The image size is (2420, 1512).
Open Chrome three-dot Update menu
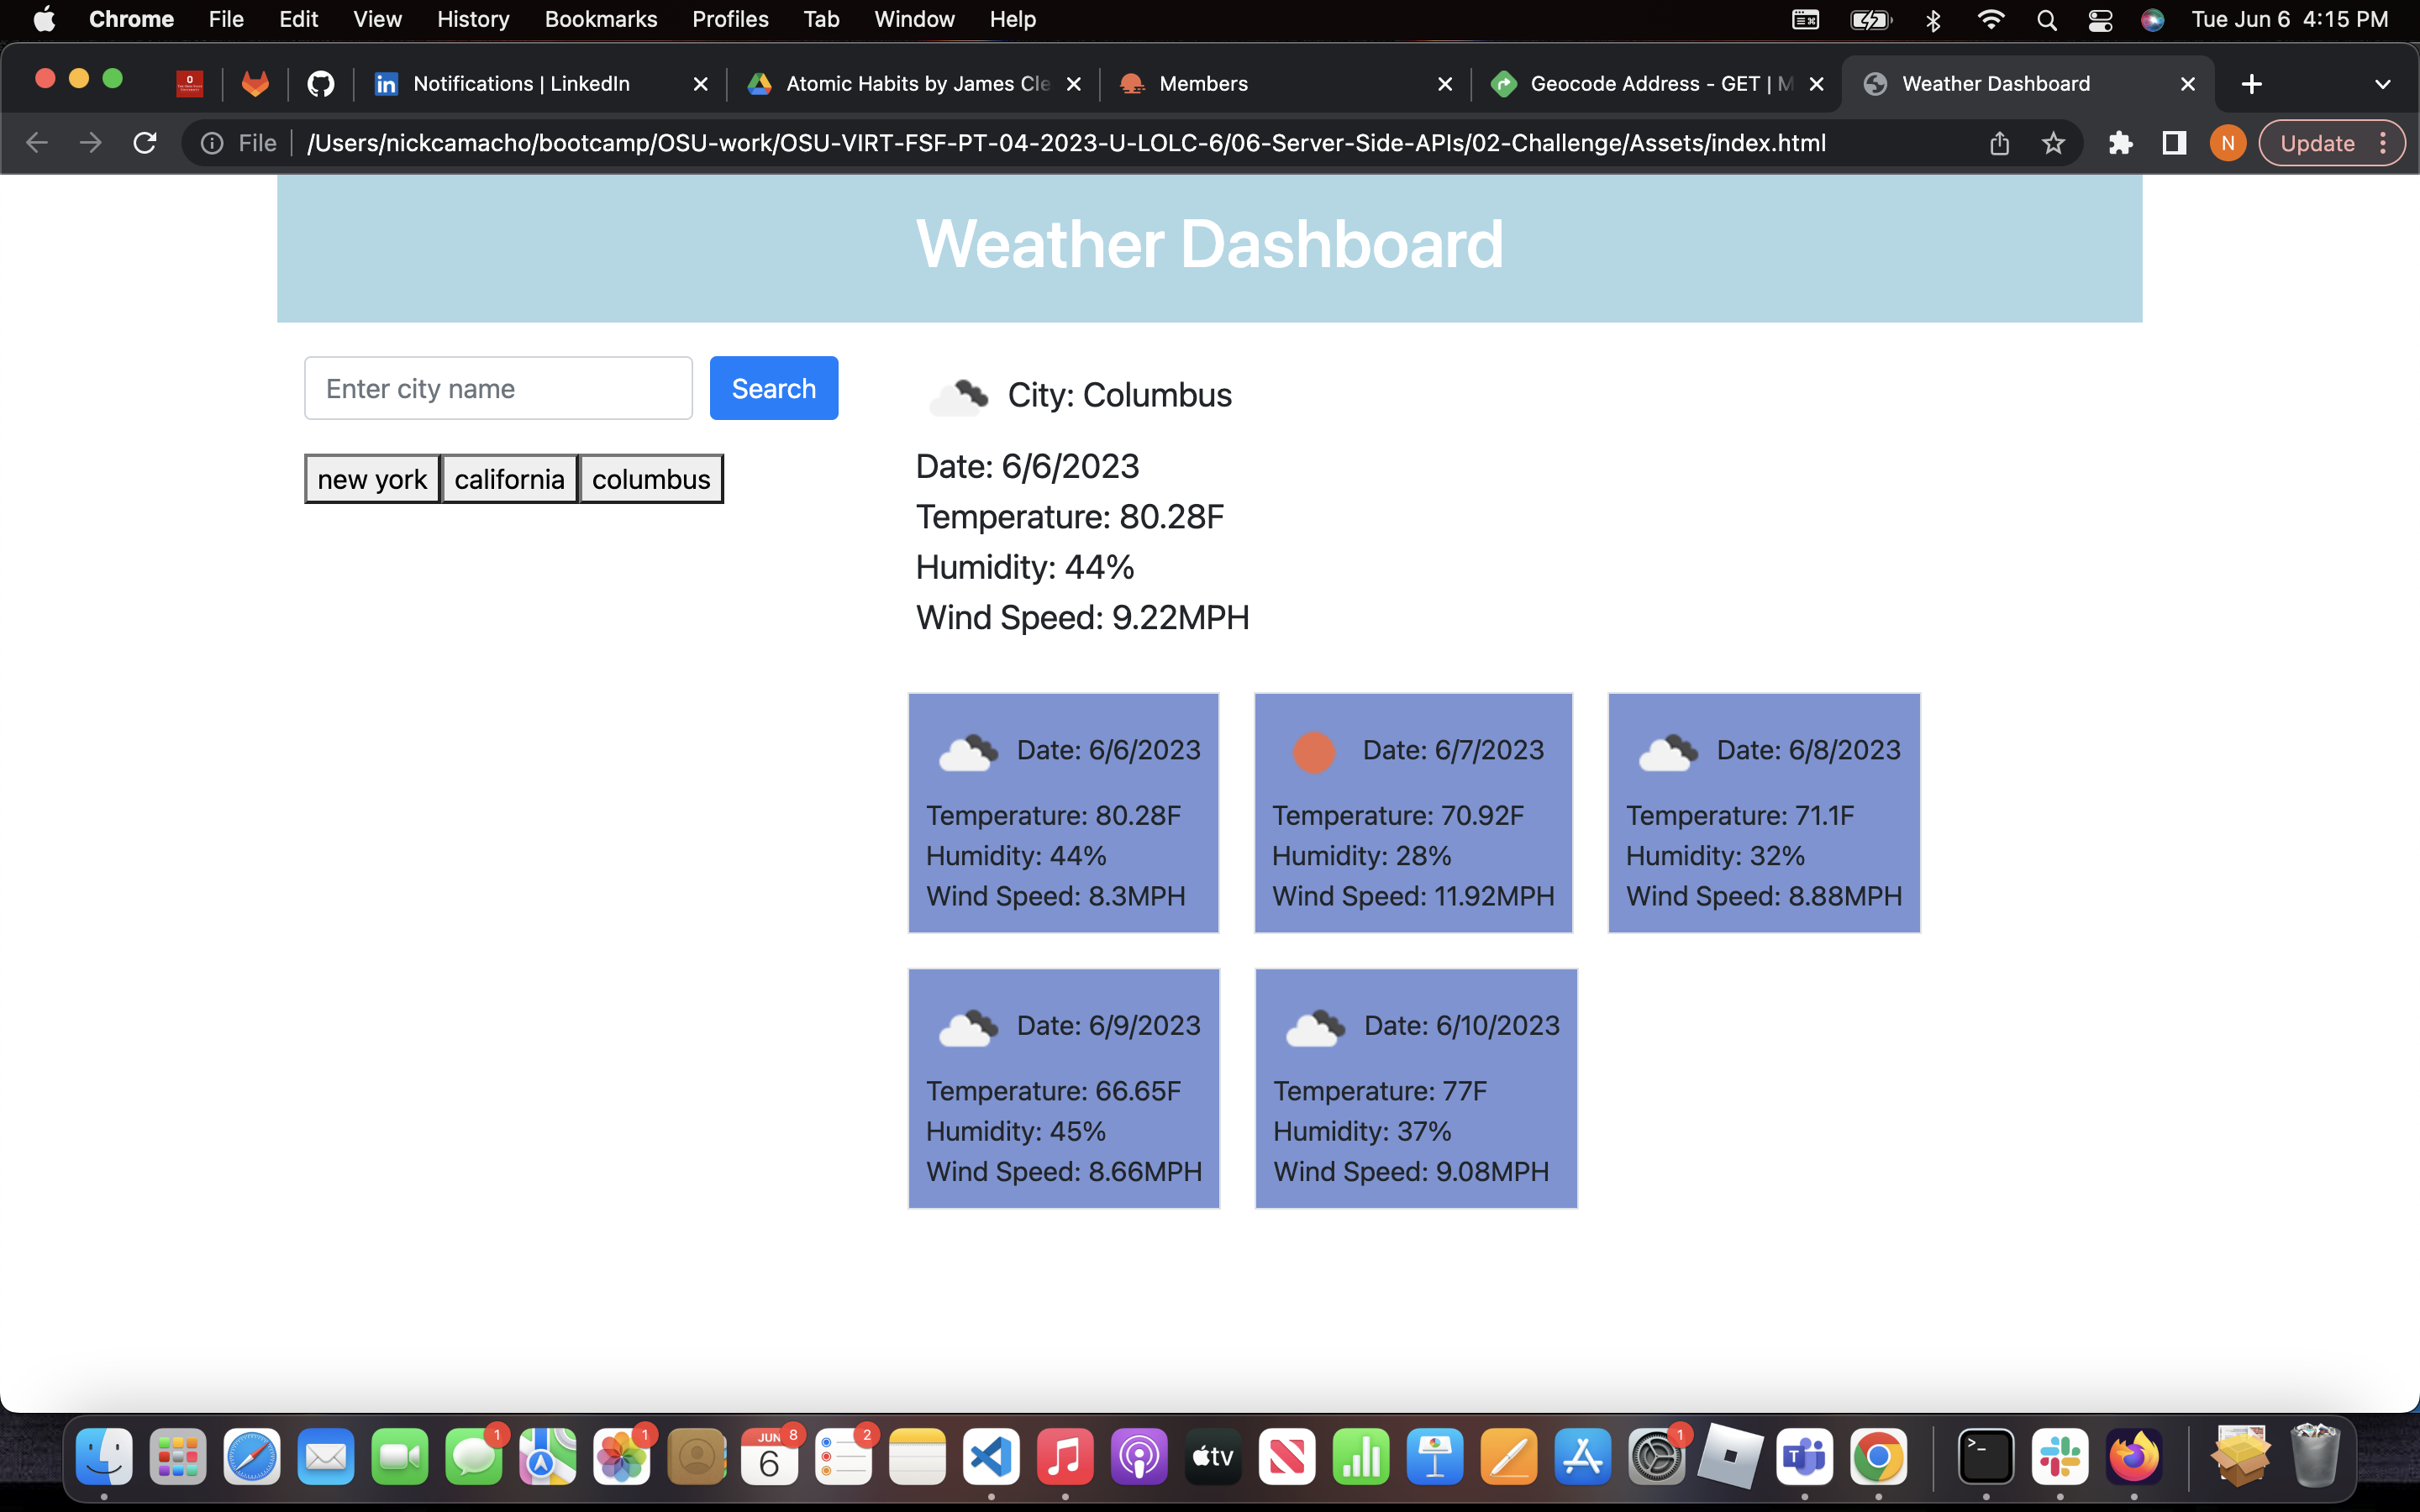pyautogui.click(x=2384, y=143)
